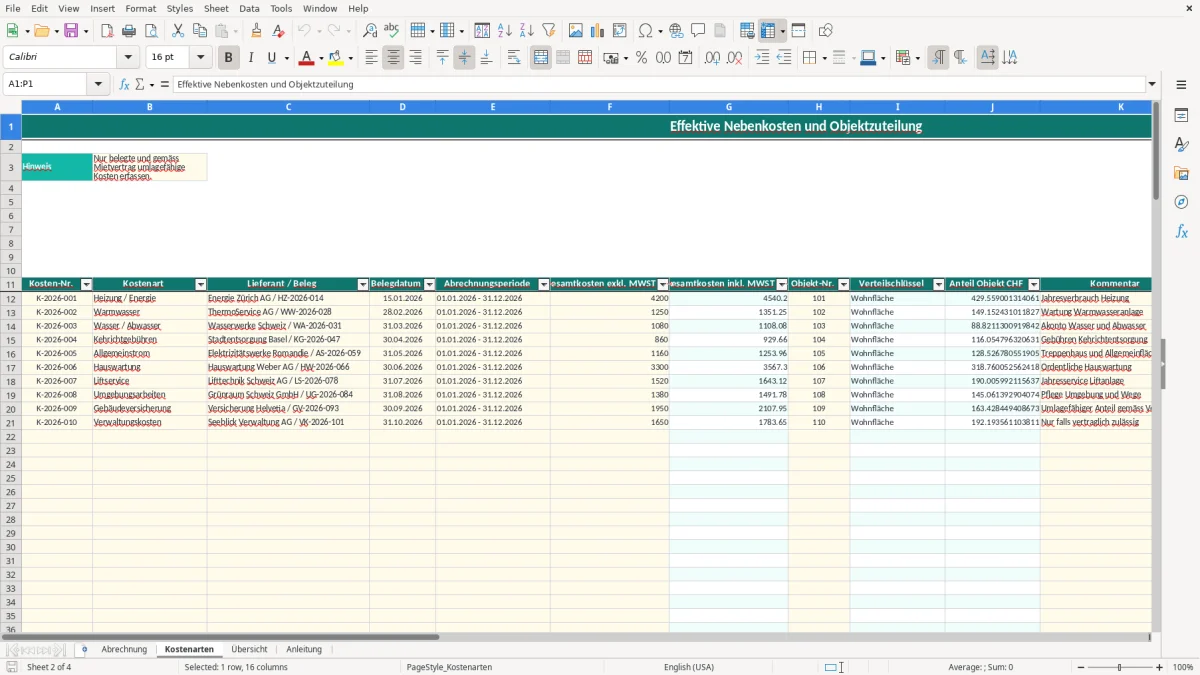Viewport: 1200px width, 675px height.
Task: Print the spreadsheet with the printer icon
Action: 129,31
